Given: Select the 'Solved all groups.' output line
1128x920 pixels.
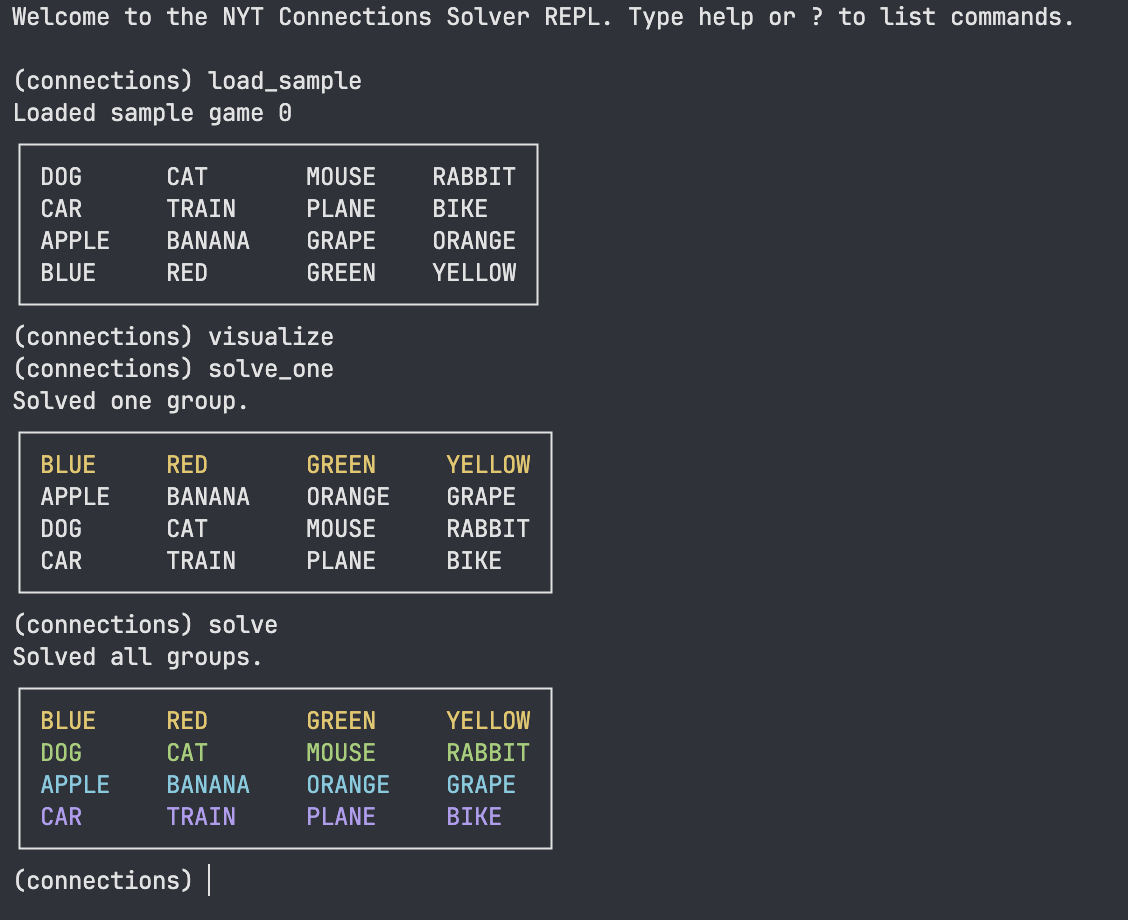Looking at the screenshot, I should 137,657.
